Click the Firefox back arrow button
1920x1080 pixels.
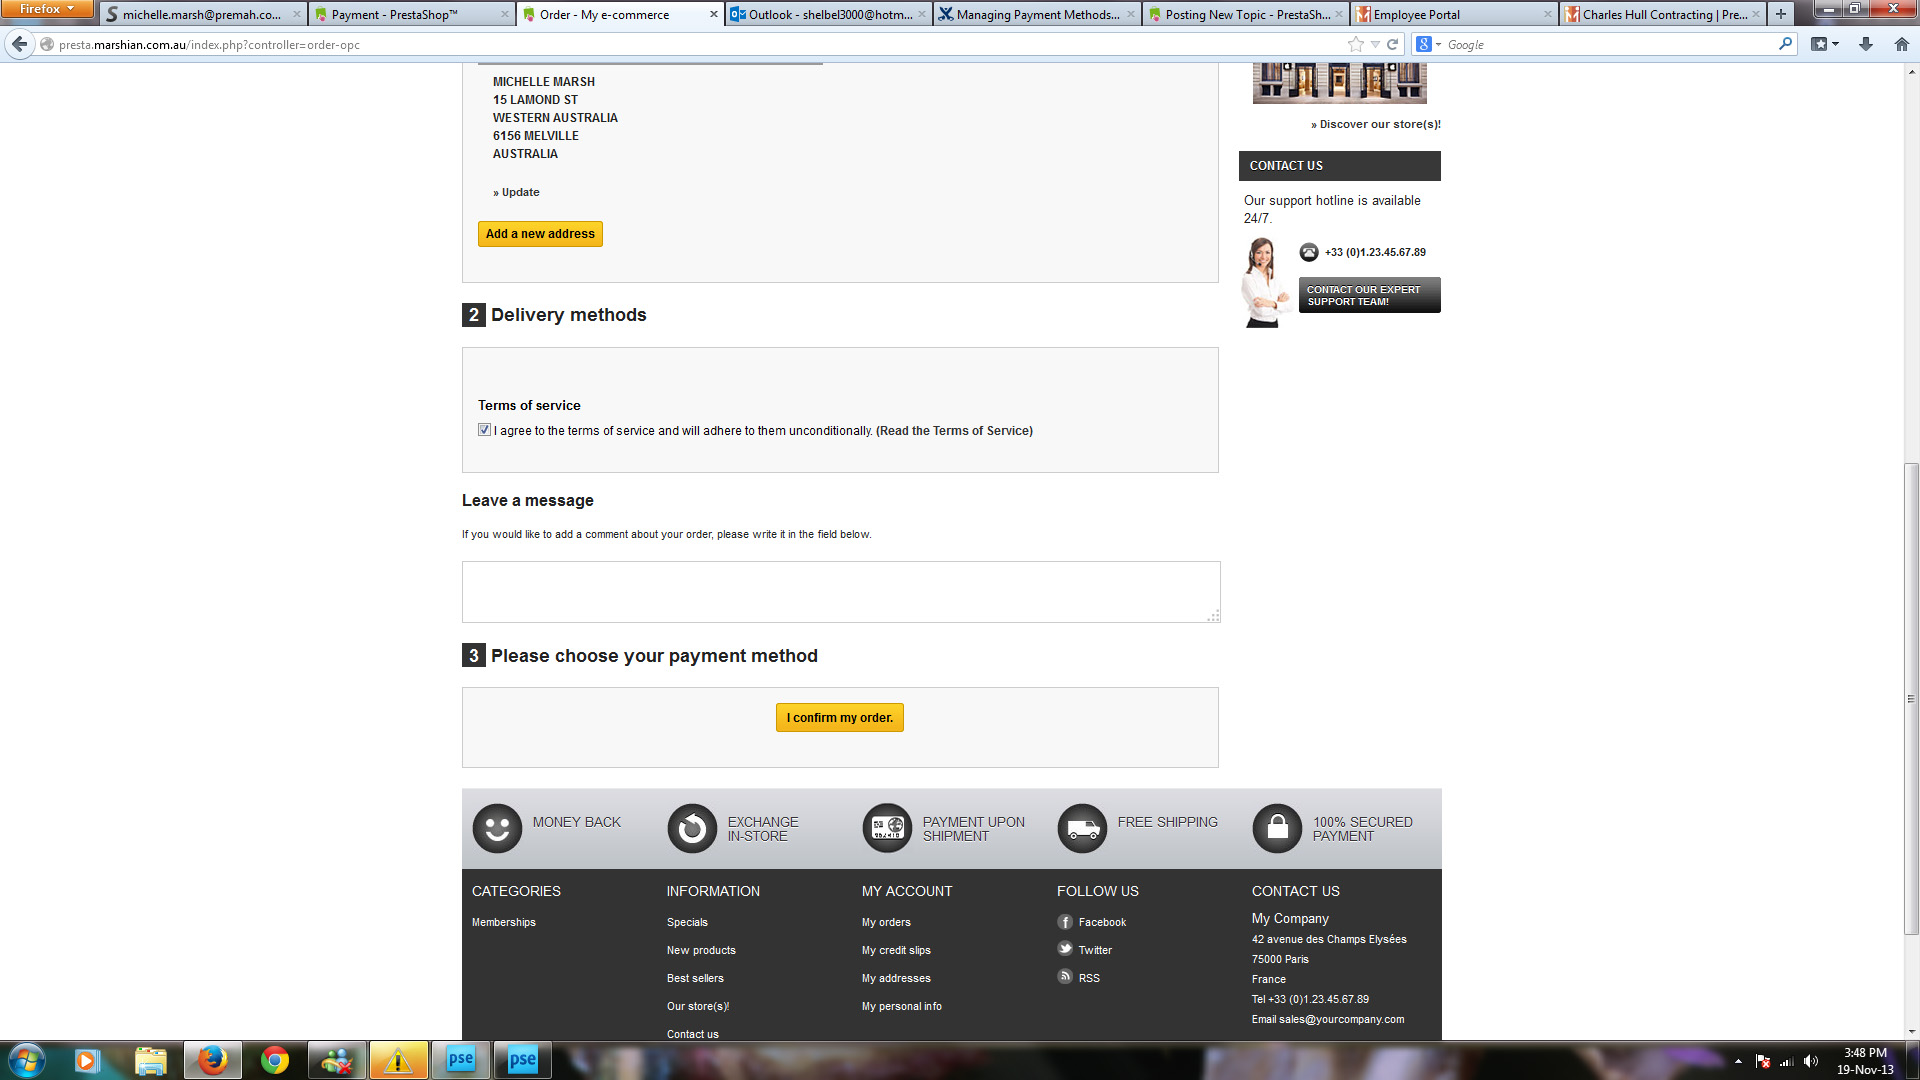19,44
